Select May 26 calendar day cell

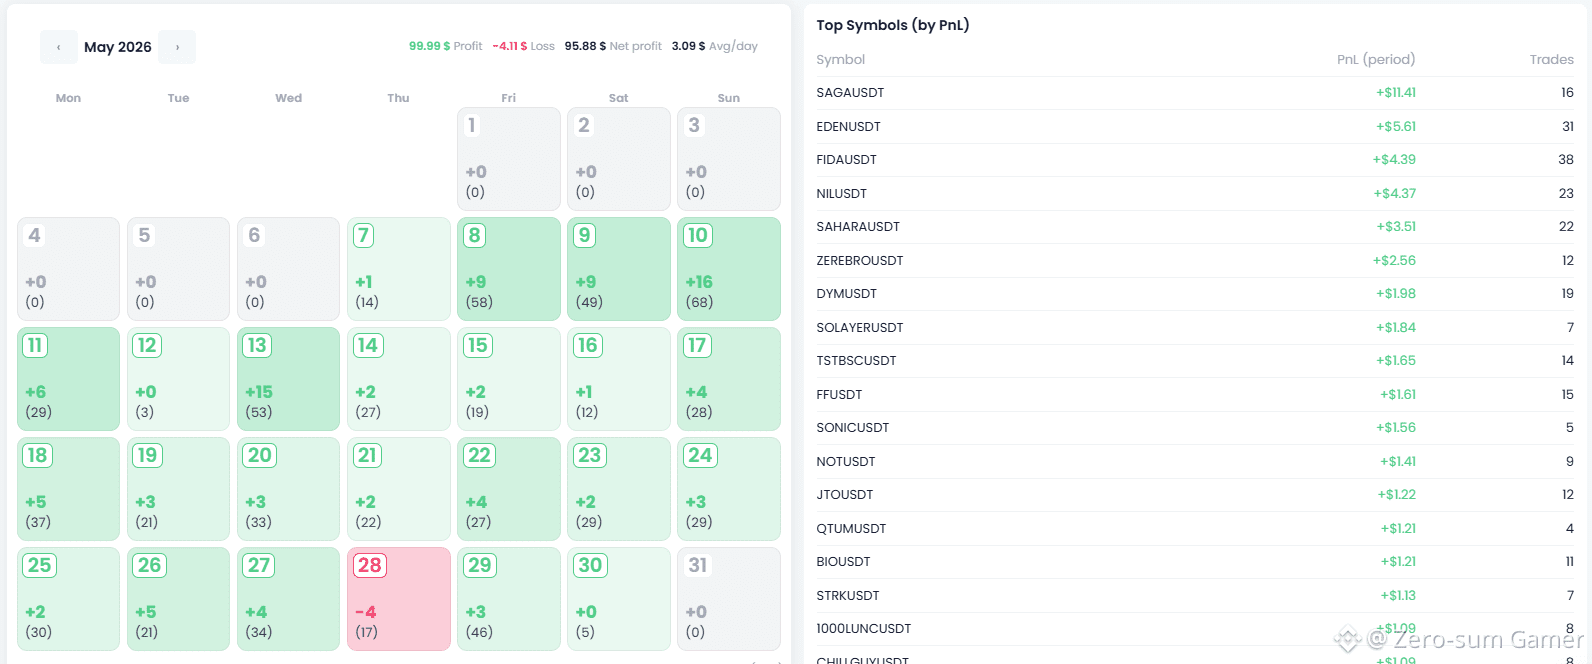tap(179, 599)
